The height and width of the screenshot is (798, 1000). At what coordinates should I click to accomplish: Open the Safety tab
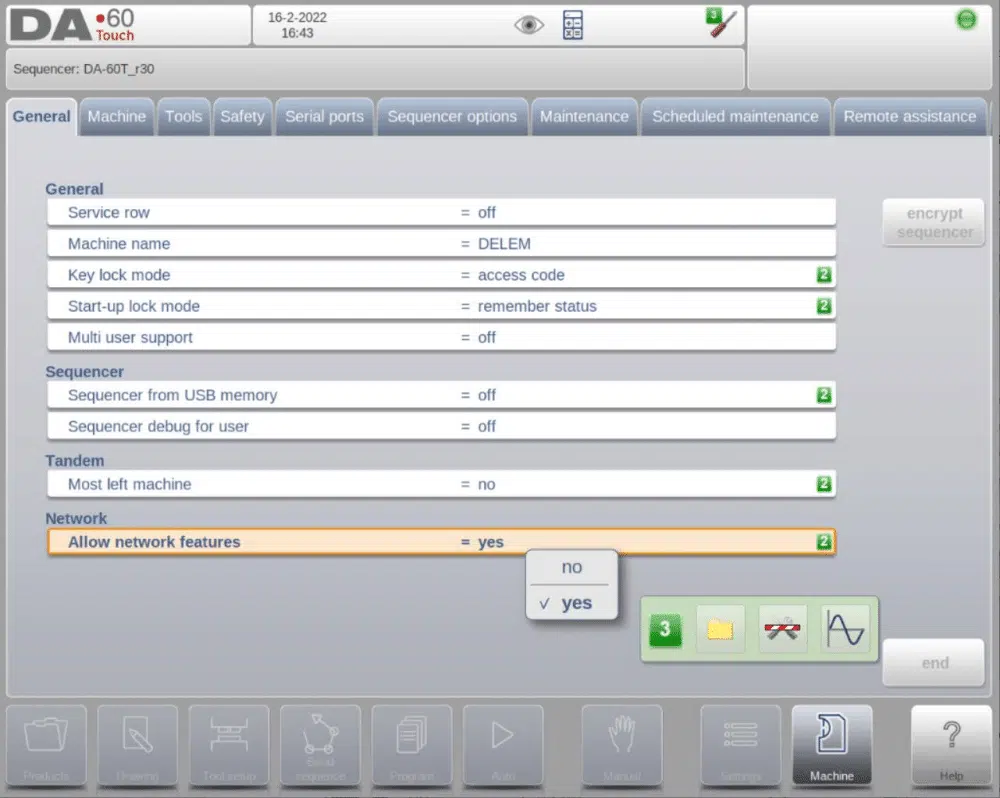click(x=242, y=117)
